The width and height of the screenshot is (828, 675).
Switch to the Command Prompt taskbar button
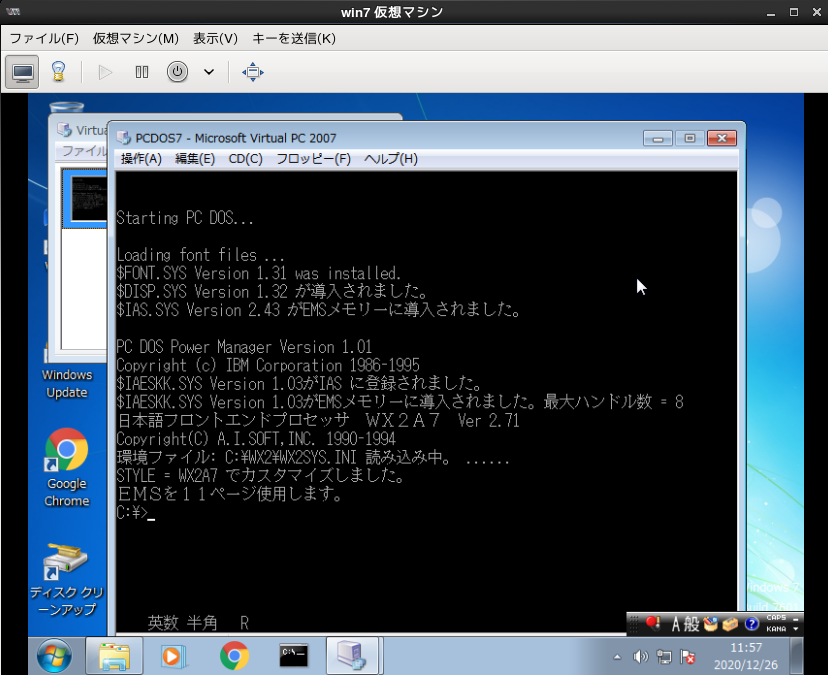tap(294, 656)
